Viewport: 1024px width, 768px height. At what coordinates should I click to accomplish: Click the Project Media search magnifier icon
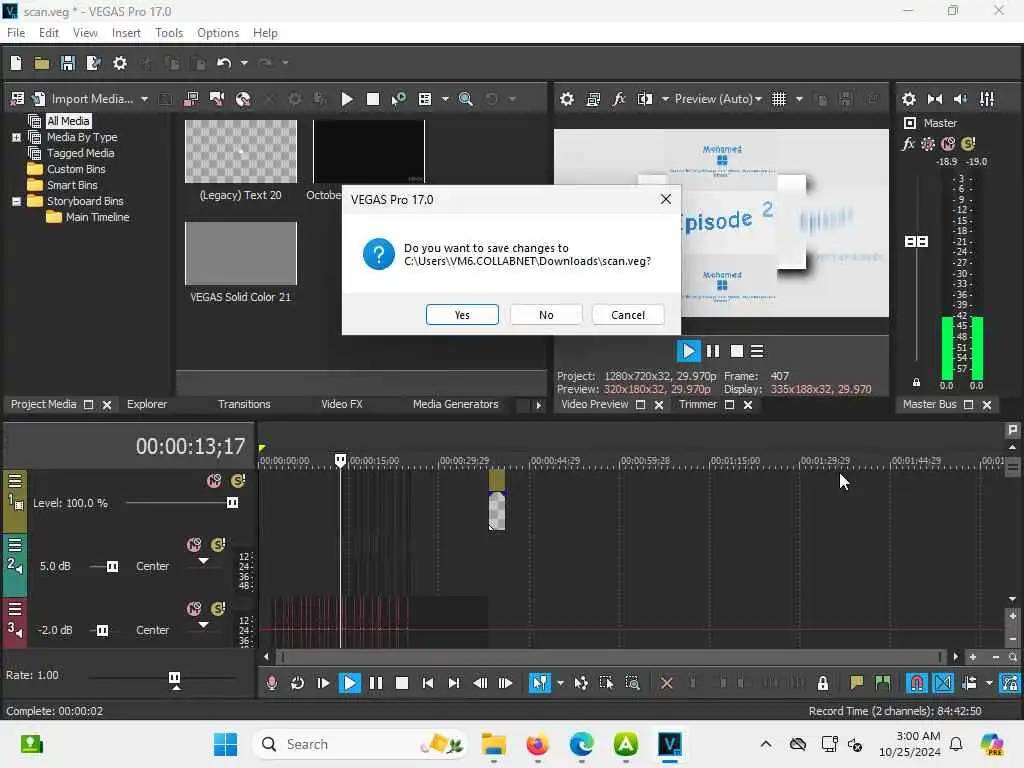(466, 99)
